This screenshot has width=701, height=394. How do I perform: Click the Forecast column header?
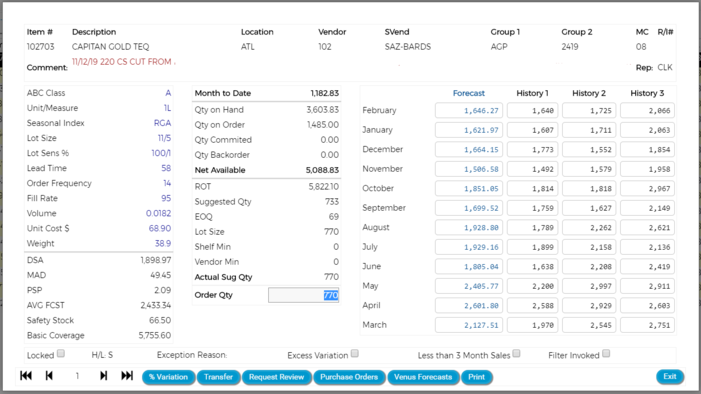[469, 93]
